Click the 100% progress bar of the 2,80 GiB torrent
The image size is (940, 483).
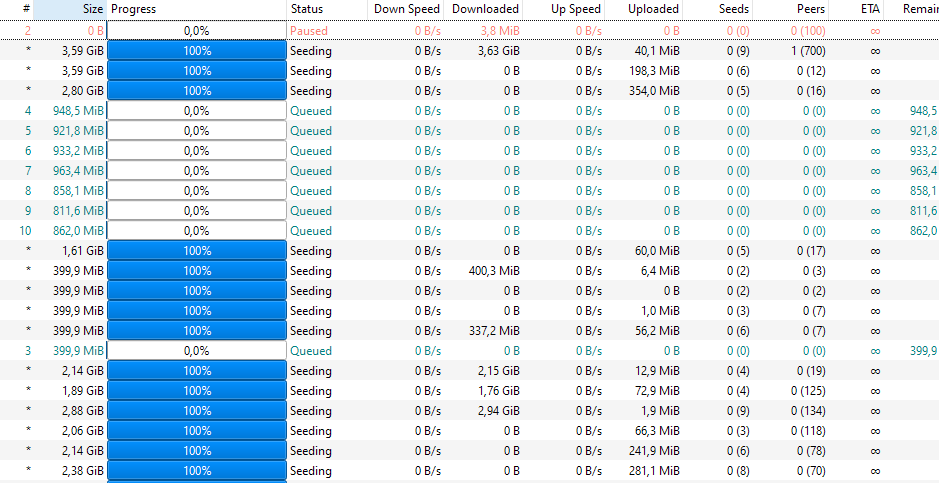click(x=197, y=90)
